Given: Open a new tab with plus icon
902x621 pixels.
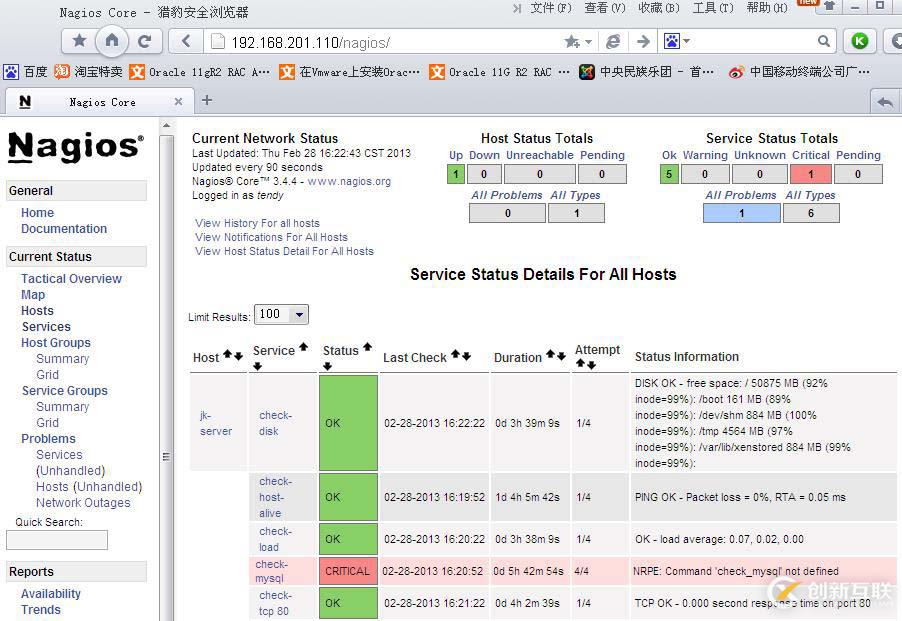Looking at the screenshot, I should [207, 100].
